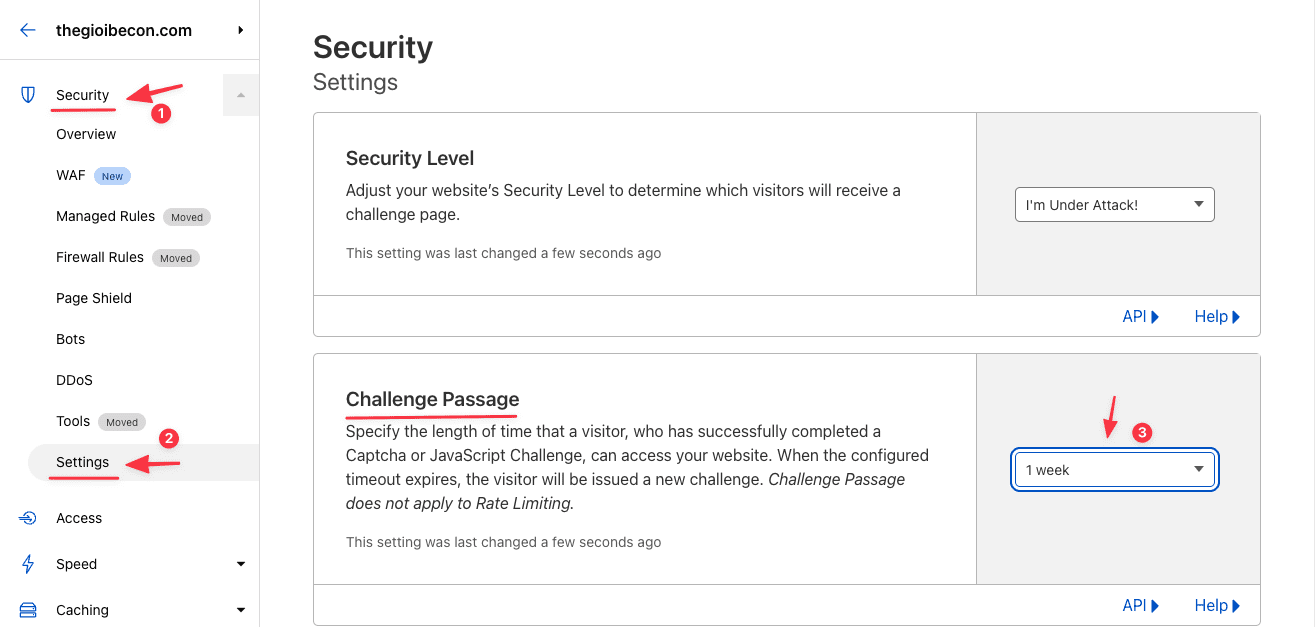Click the back arrow next to thegioibecon.com
The height and width of the screenshot is (627, 1315).
27,29
